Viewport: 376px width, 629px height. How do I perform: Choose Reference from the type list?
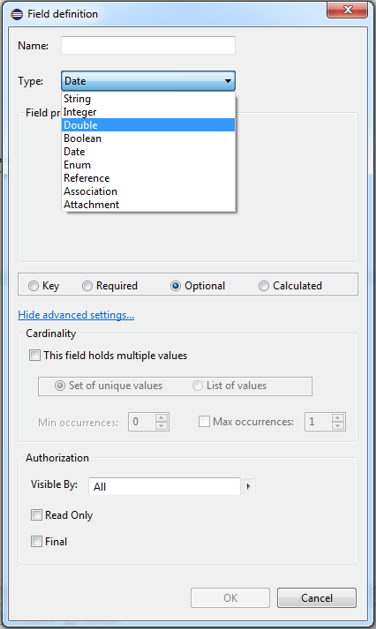[148, 178]
